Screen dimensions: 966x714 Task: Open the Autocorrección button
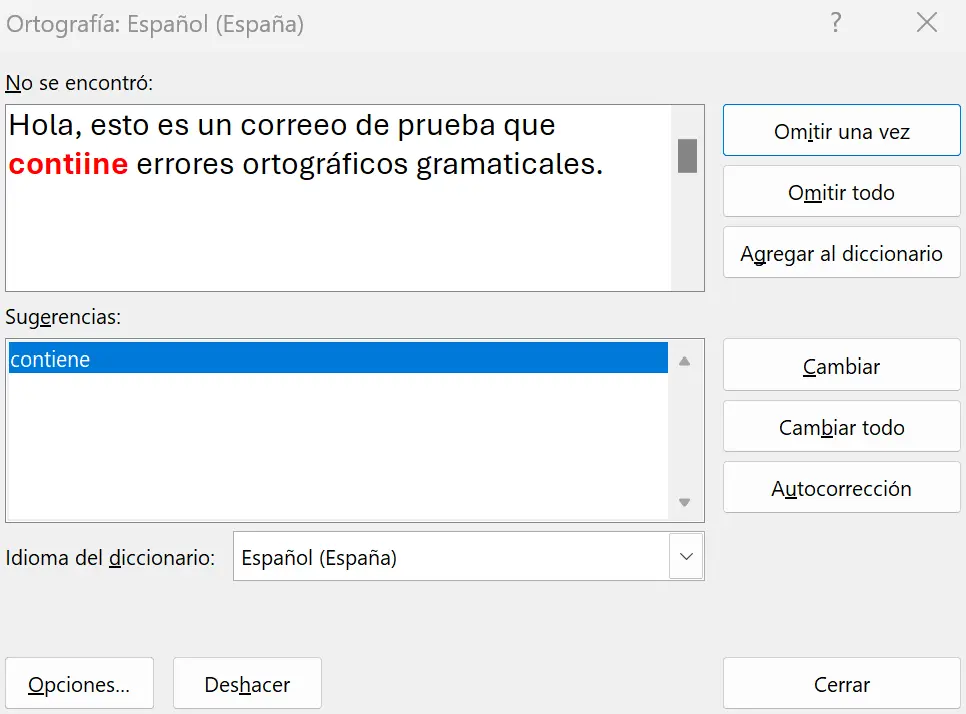coord(842,487)
